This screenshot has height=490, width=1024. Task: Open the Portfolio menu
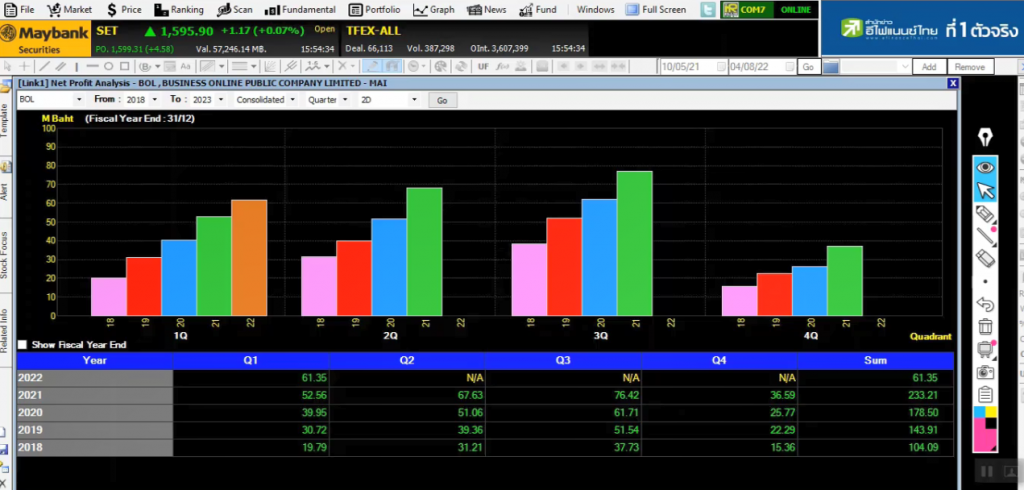point(374,10)
